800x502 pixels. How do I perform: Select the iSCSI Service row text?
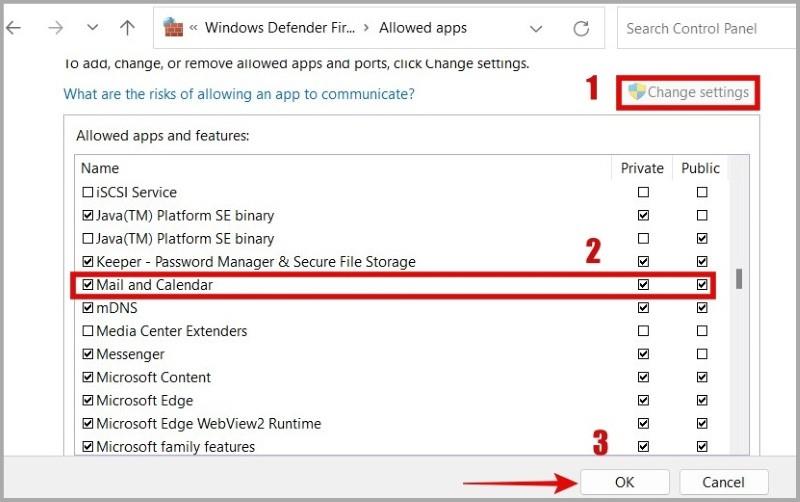(137, 192)
